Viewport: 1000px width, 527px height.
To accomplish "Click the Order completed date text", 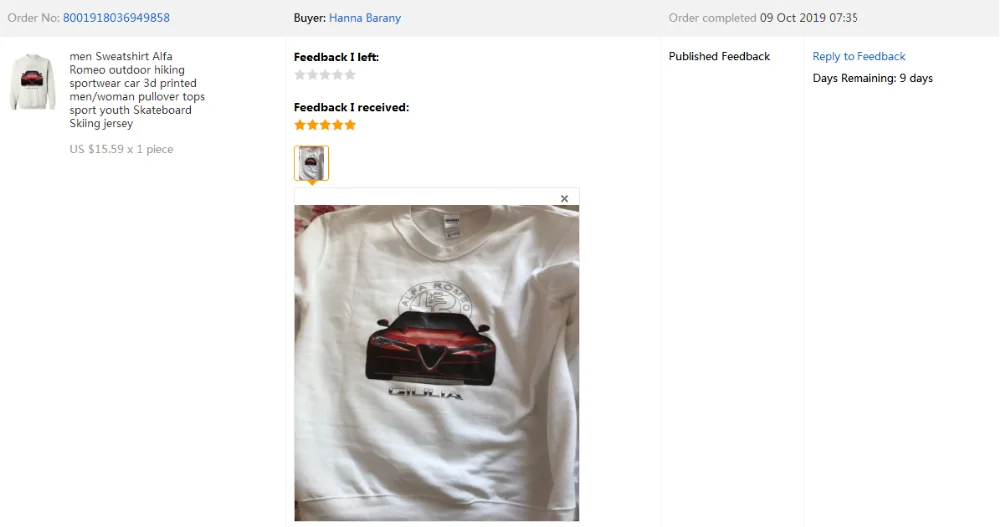I will coord(763,18).
